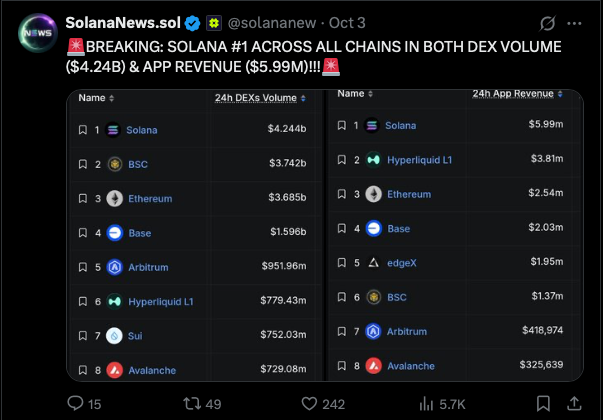Repost this tweet using the retweet icon
Image resolution: width=603 pixels, height=420 pixels.
186,403
